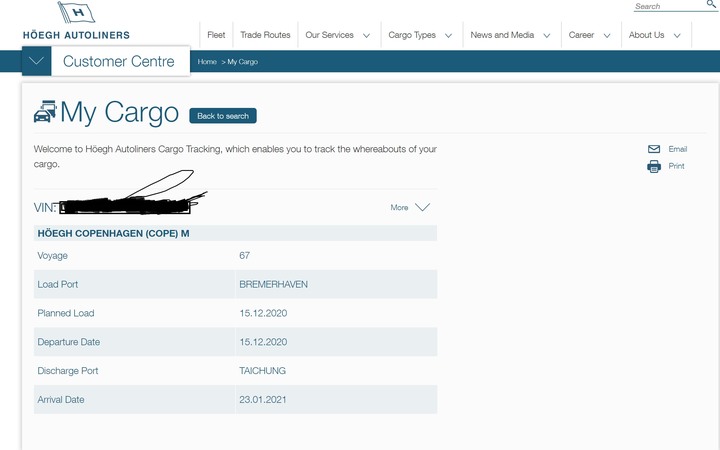Open the About Us menu
The image size is (720, 450).
[x=647, y=35]
